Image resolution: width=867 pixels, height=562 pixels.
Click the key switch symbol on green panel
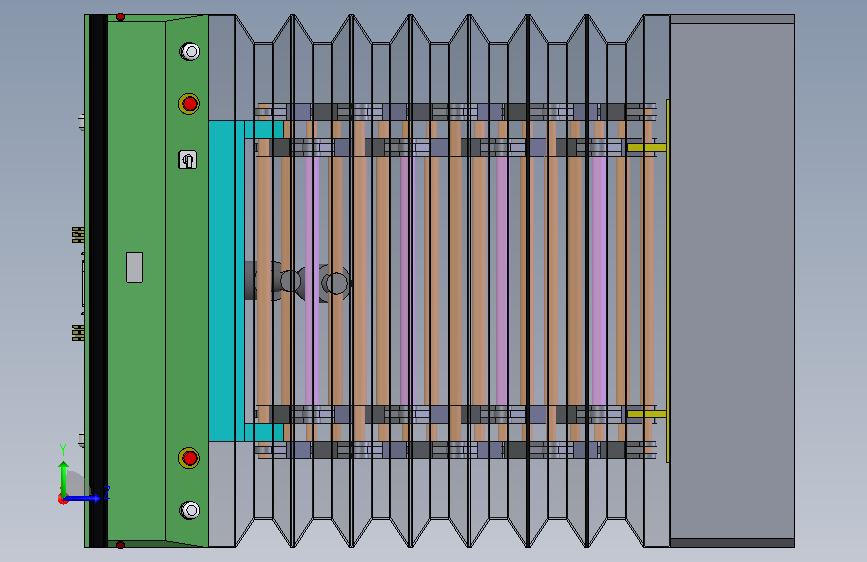(188, 160)
